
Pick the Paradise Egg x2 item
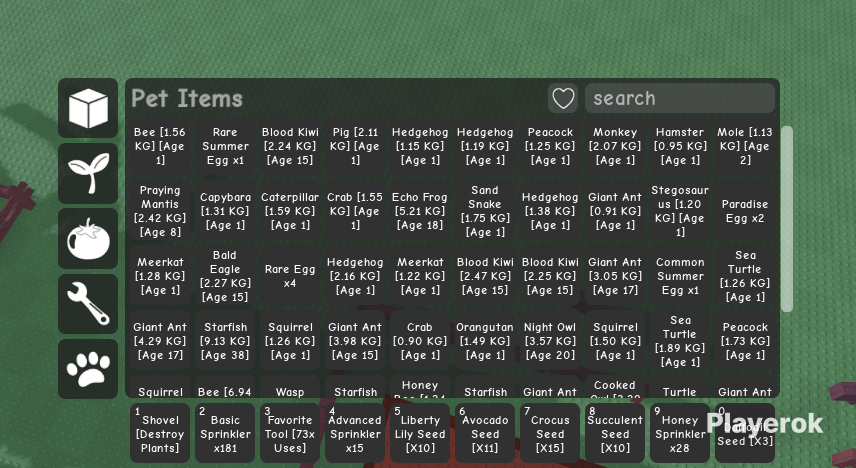coord(745,211)
